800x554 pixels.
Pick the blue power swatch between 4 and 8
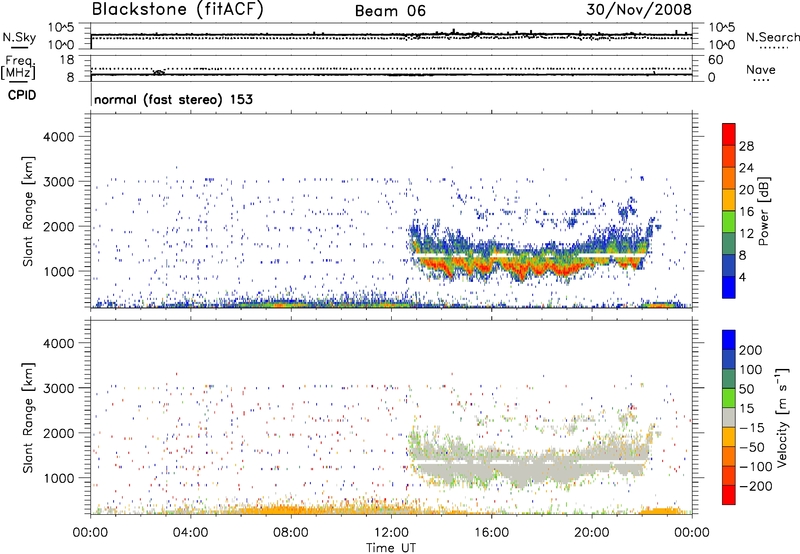click(729, 266)
